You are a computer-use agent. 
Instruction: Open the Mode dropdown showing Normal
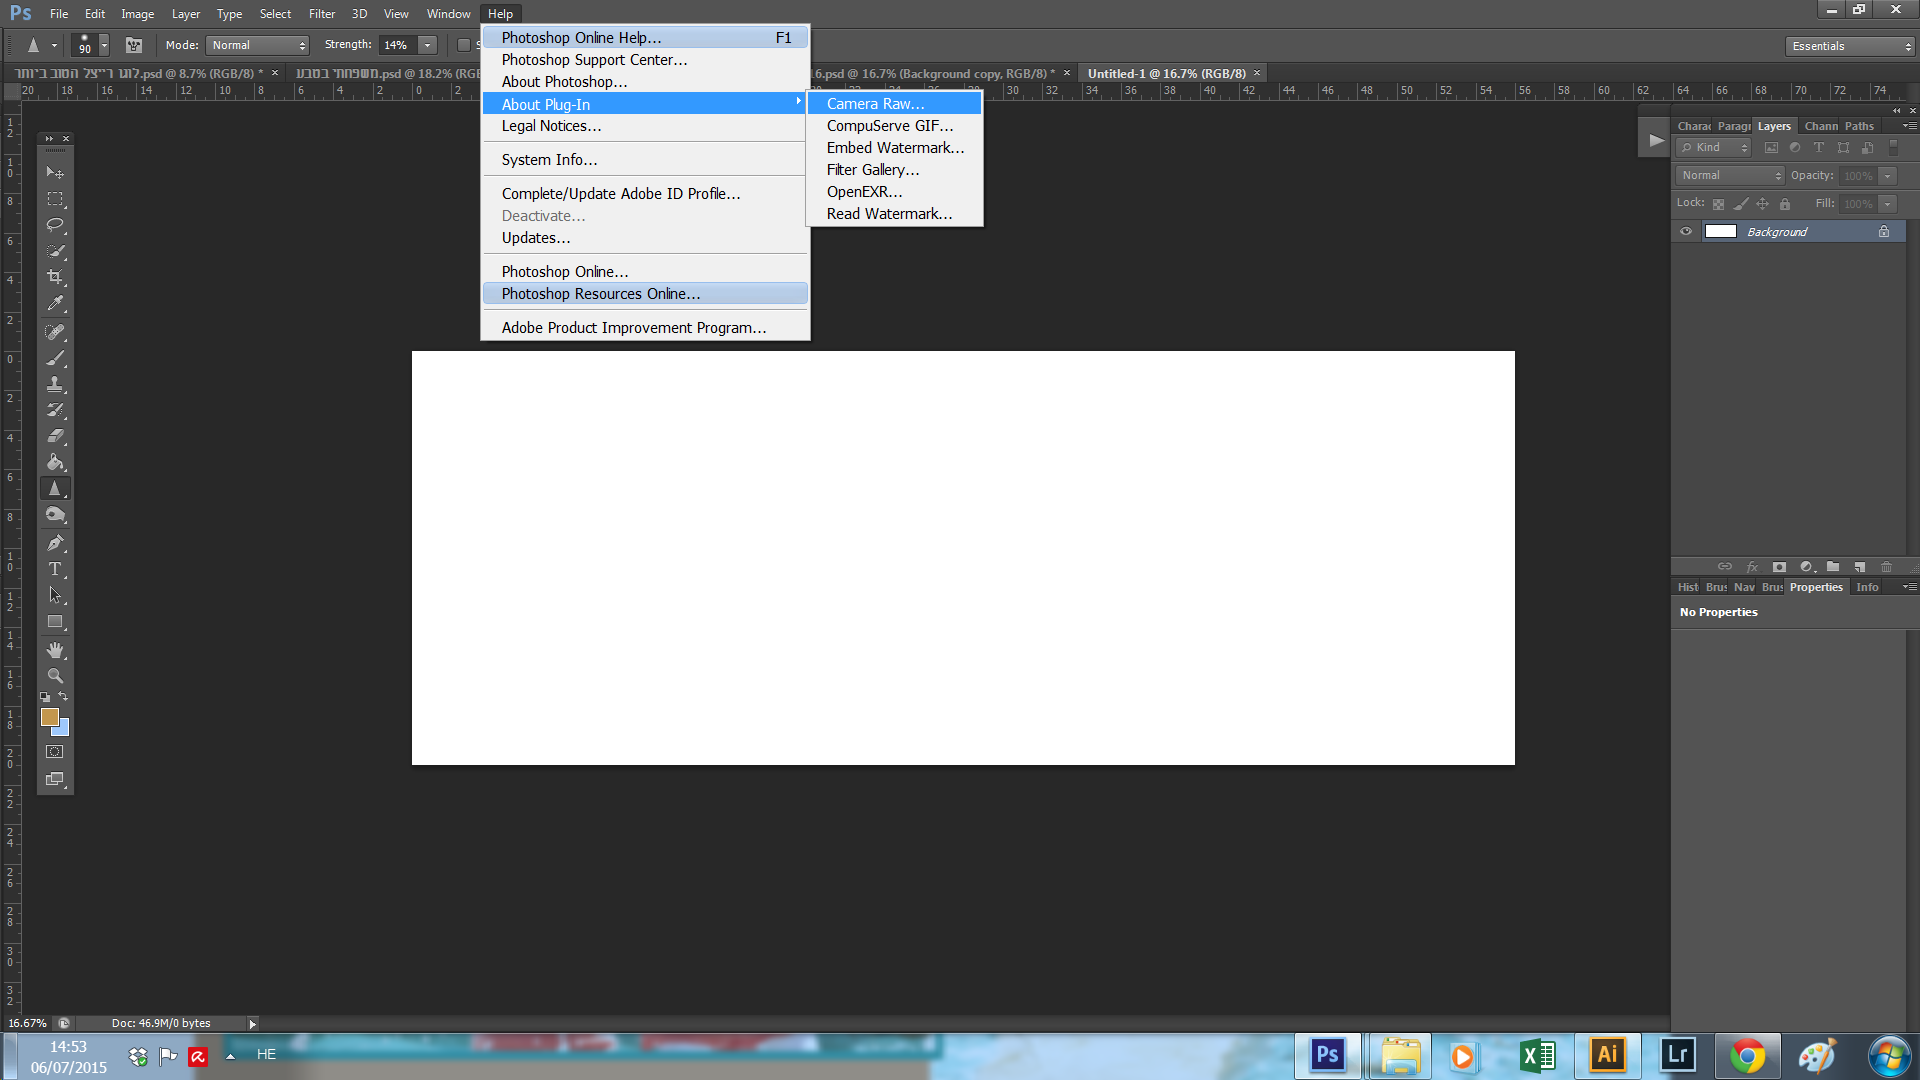258,45
